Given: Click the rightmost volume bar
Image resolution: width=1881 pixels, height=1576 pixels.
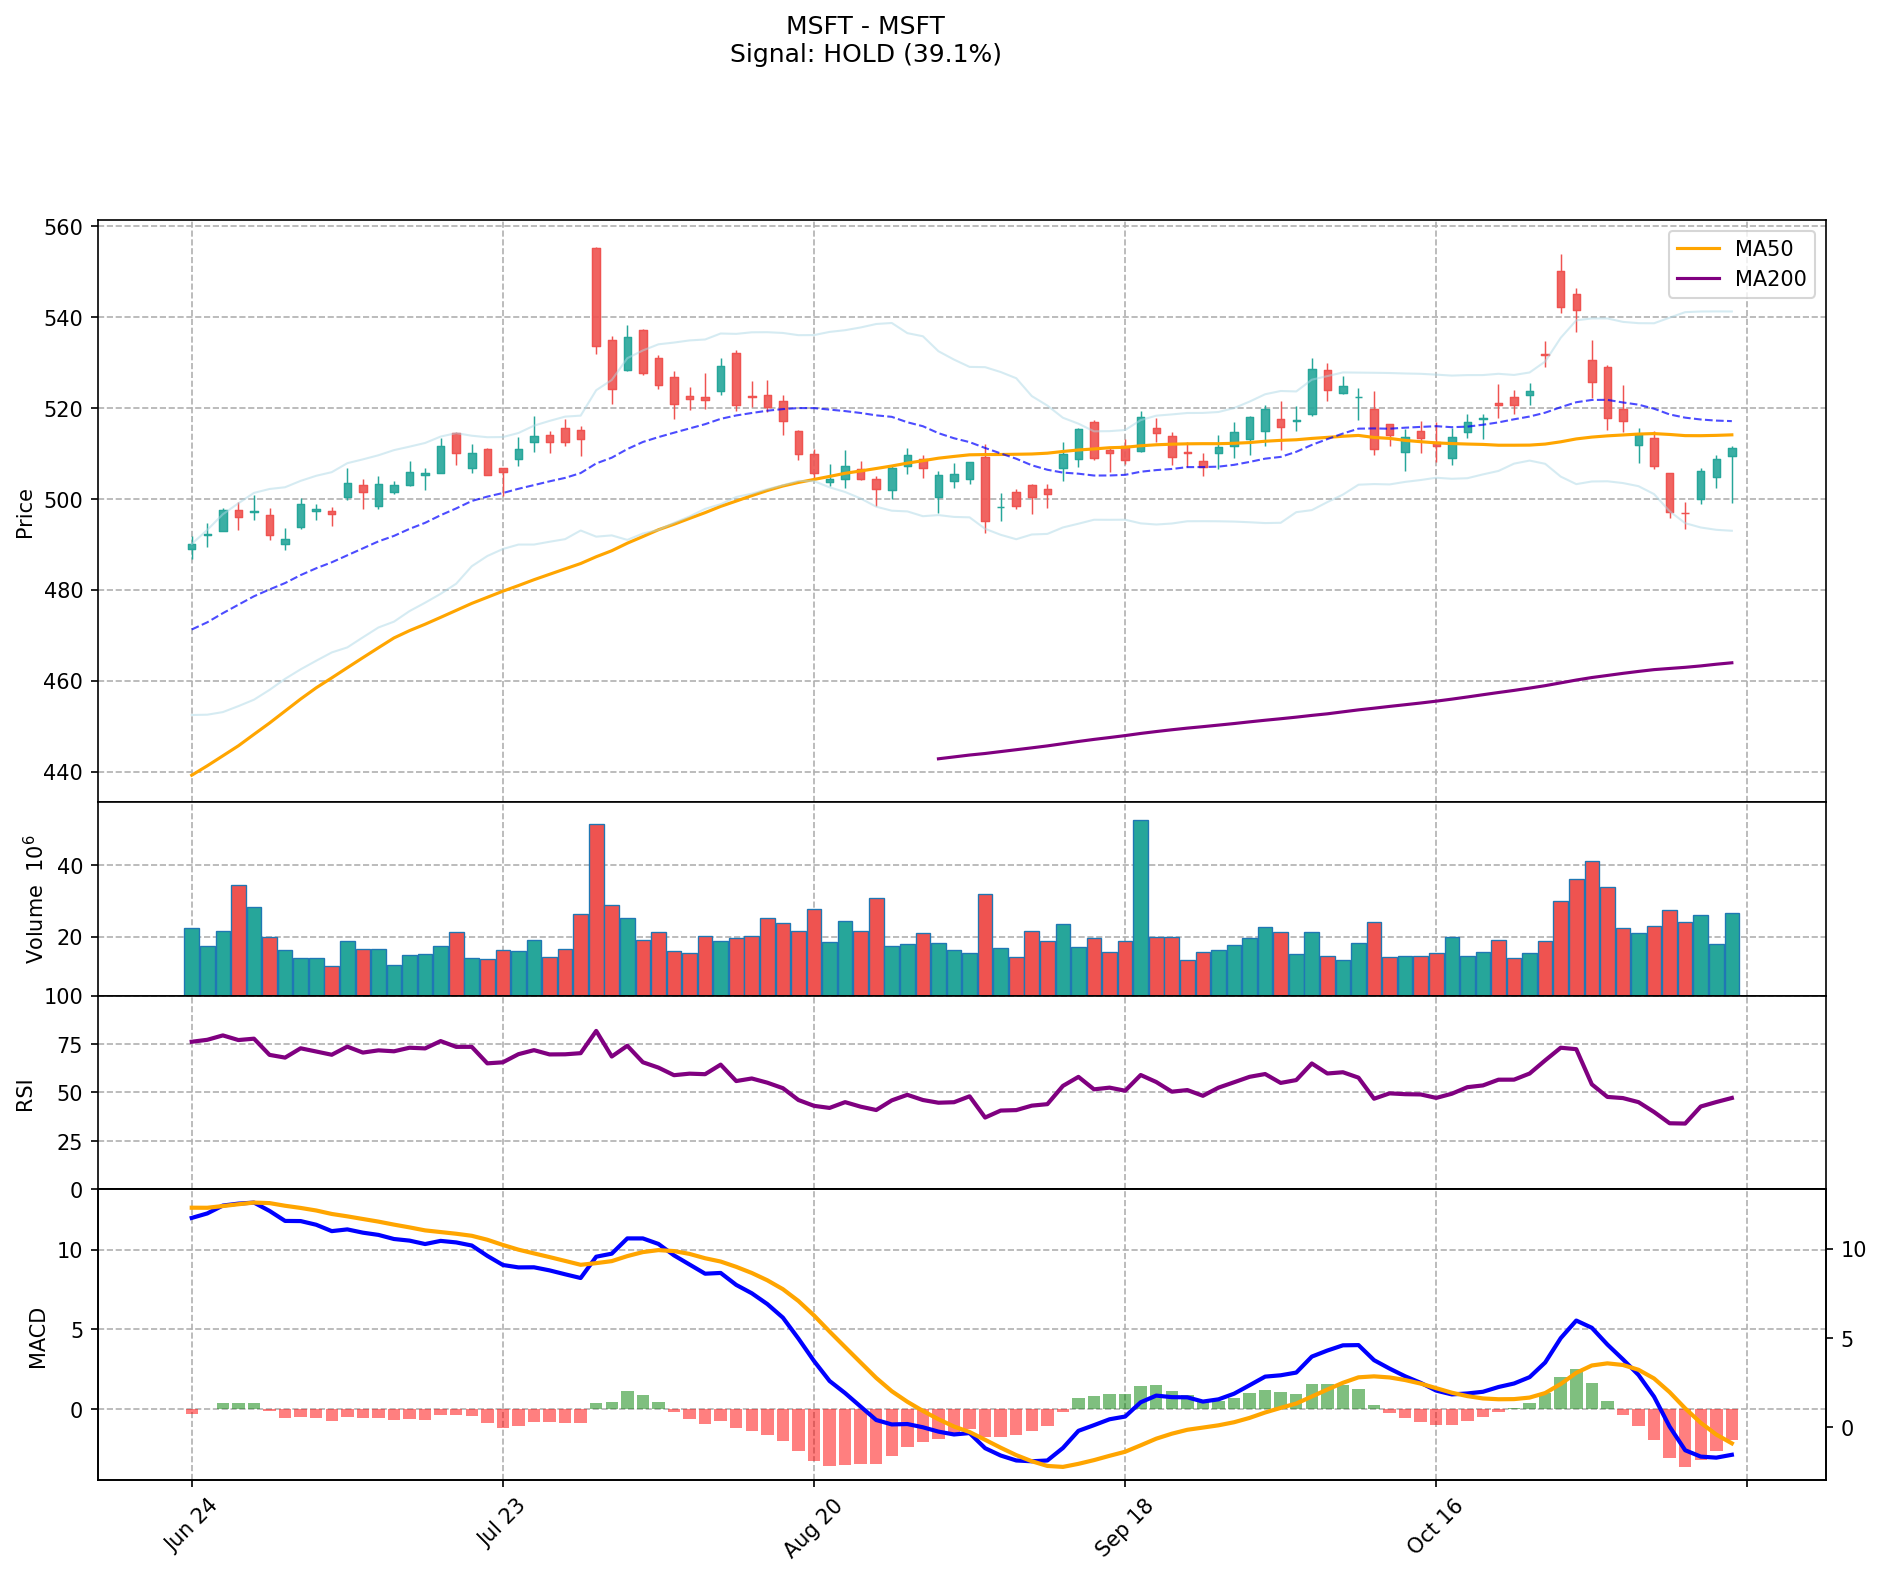Looking at the screenshot, I should [1732, 953].
